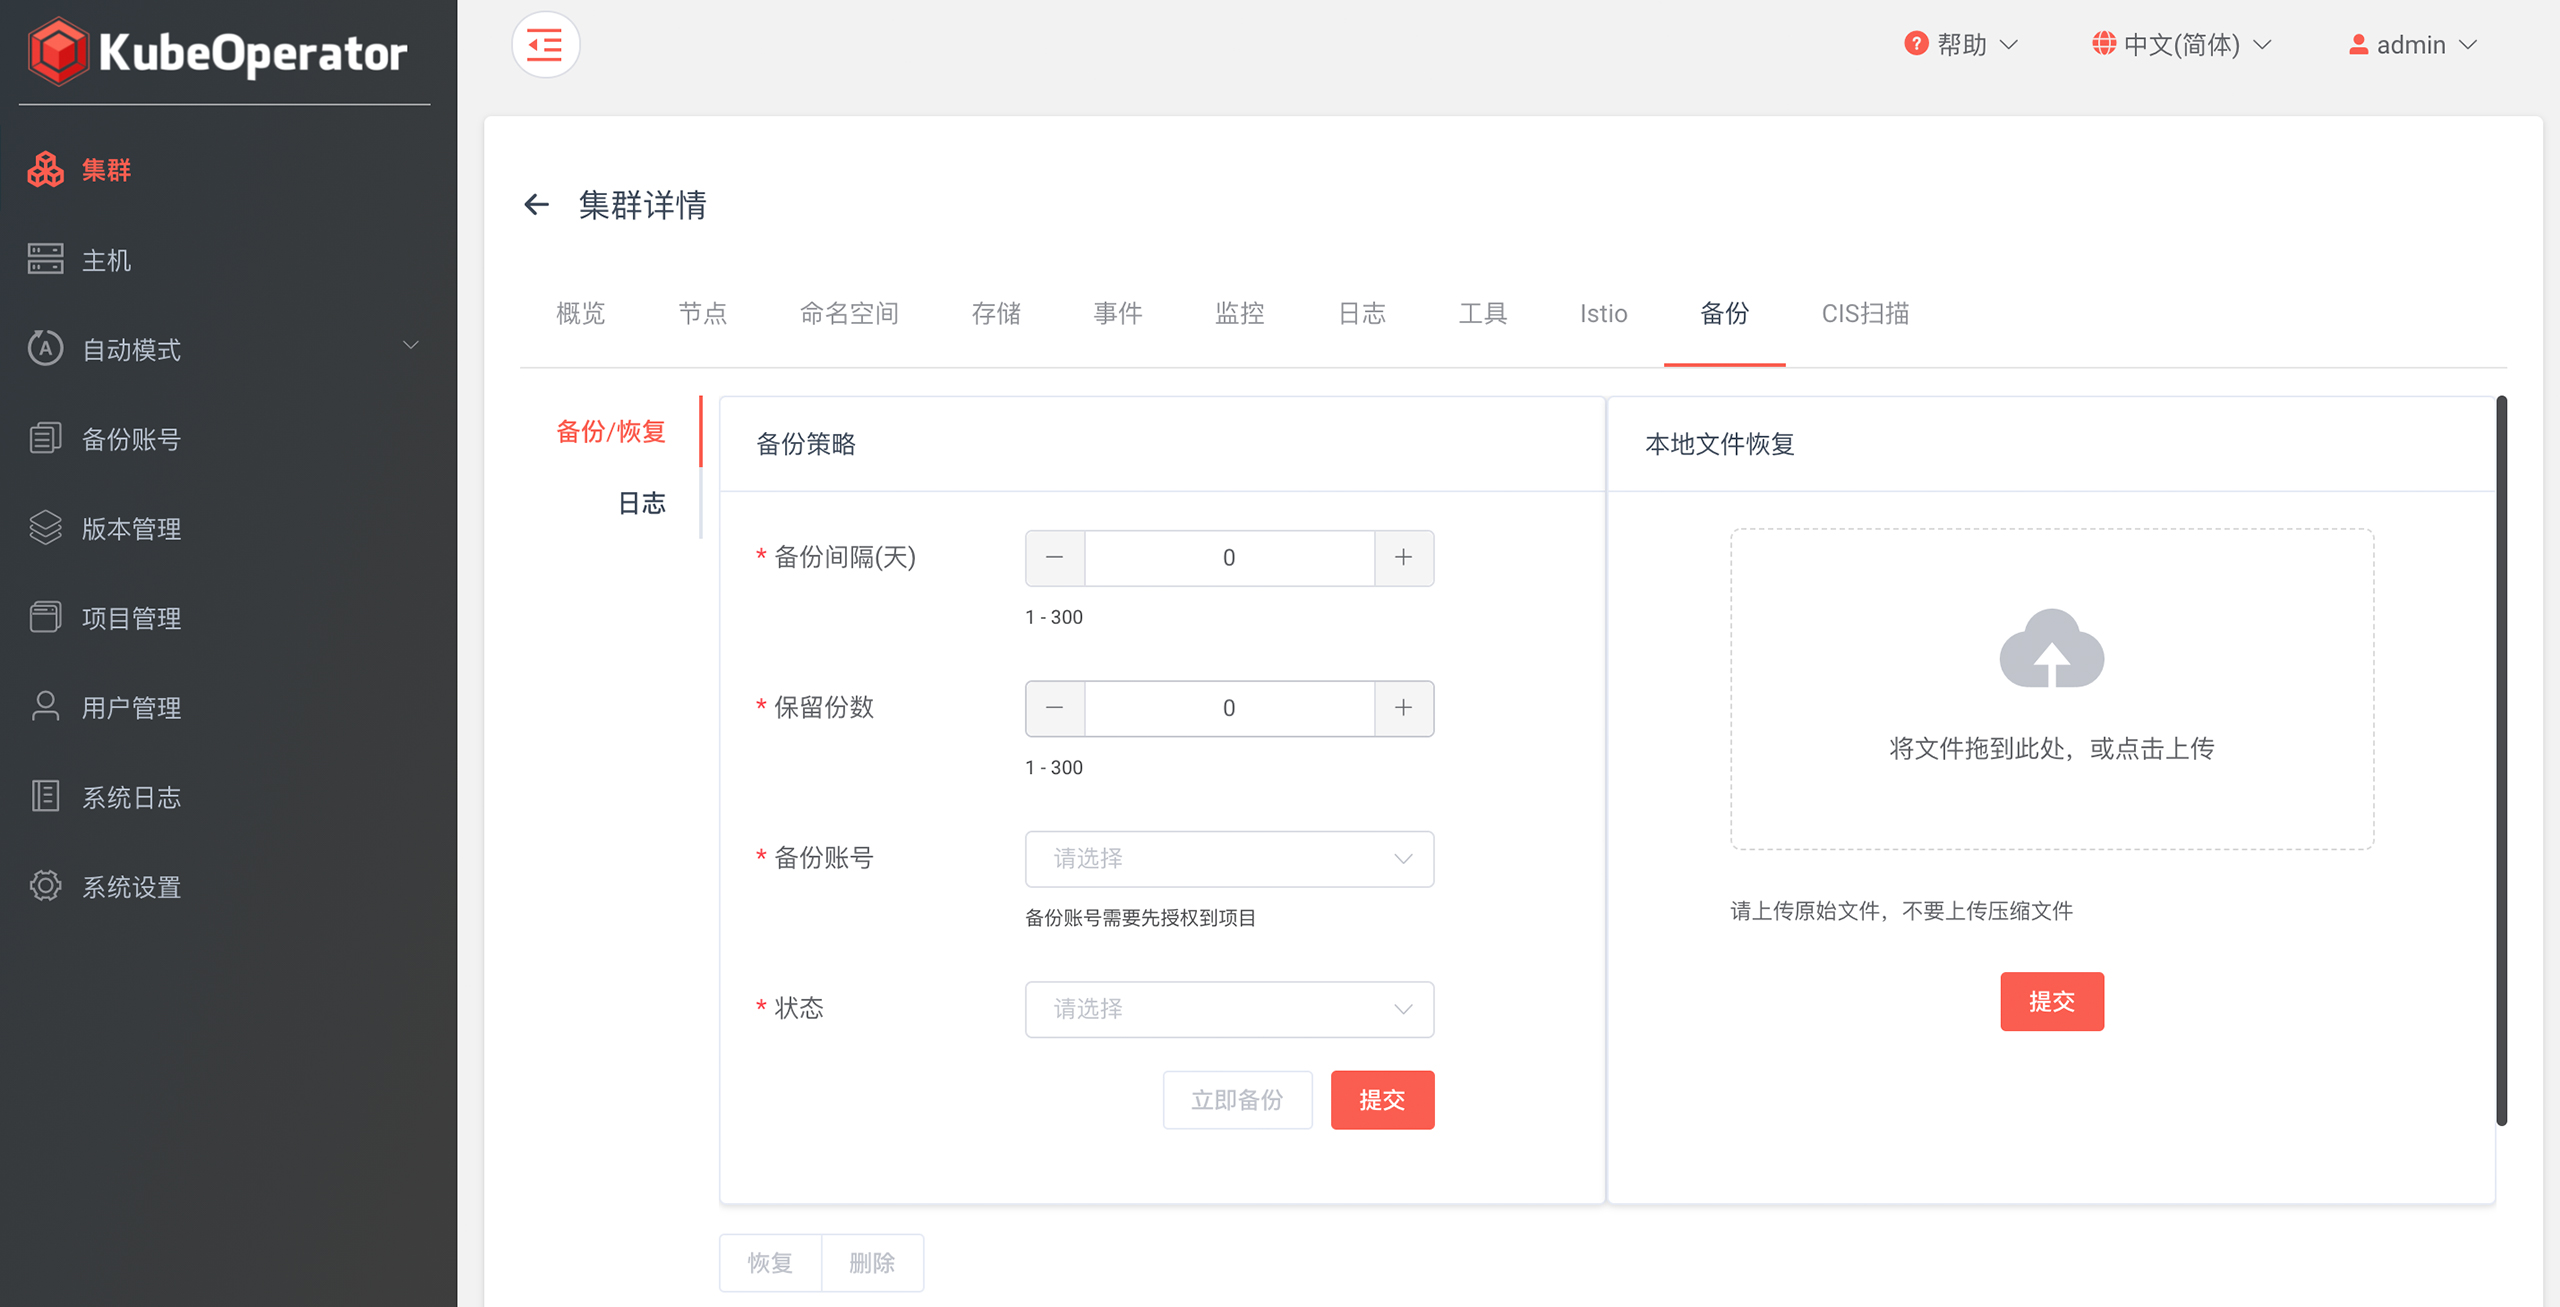This screenshot has width=2560, height=1307.
Task: Switch to the 节点 tab
Action: [x=703, y=314]
